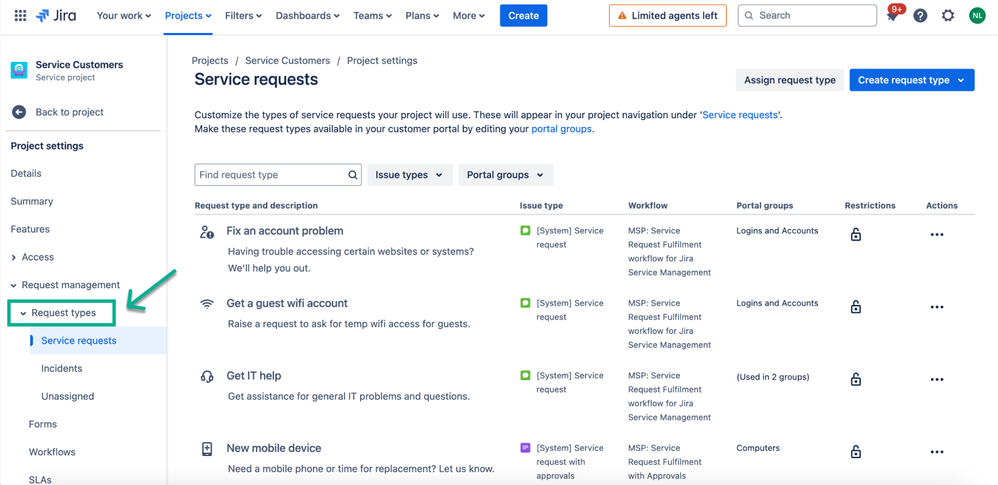Open SLAs in sidebar

click(x=40, y=480)
